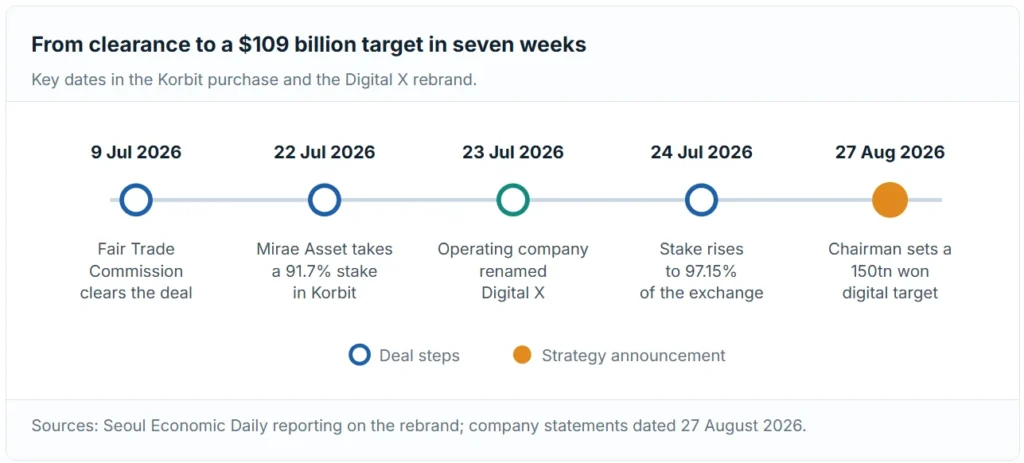This screenshot has width=1024, height=463.
Task: Click the orange 27 Aug 2026 marker
Action: 890,200
